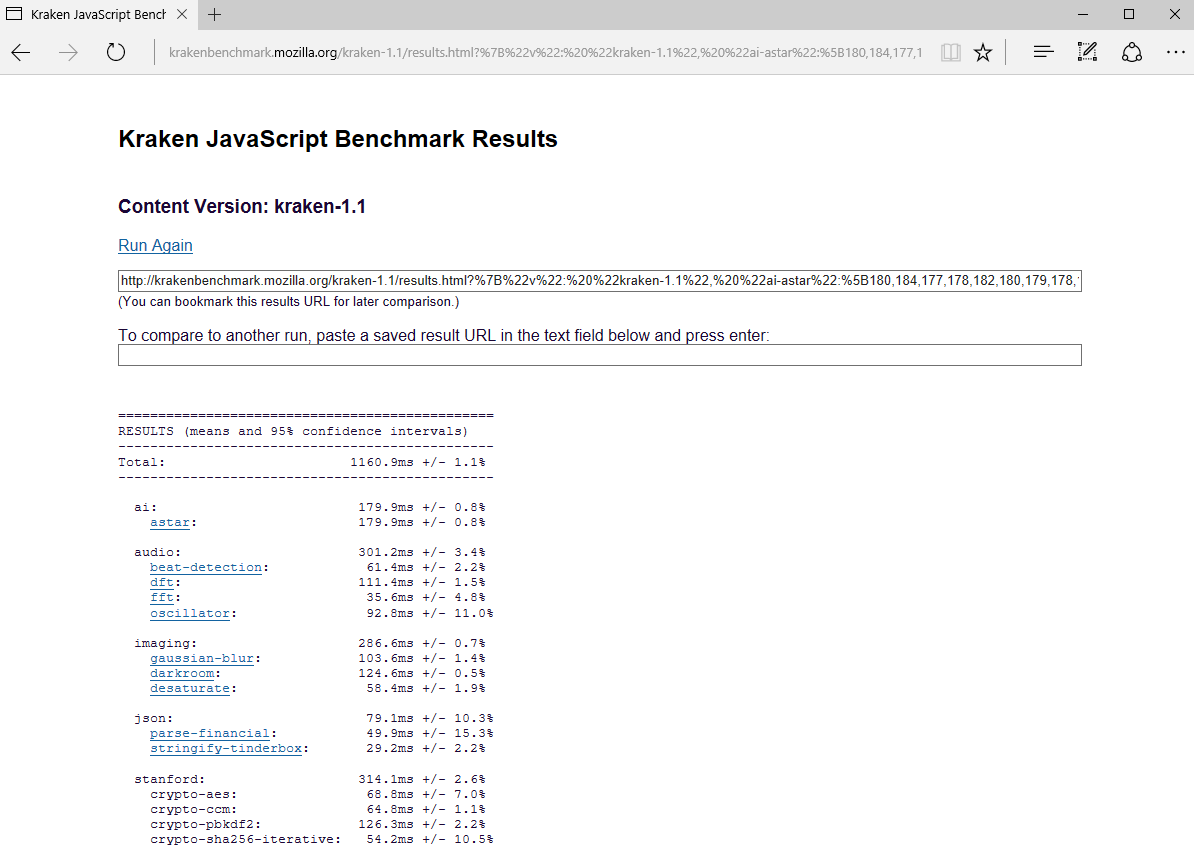
Task: Click the 'Kraken JavaScript Benchmark Results' title
Action: (338, 139)
